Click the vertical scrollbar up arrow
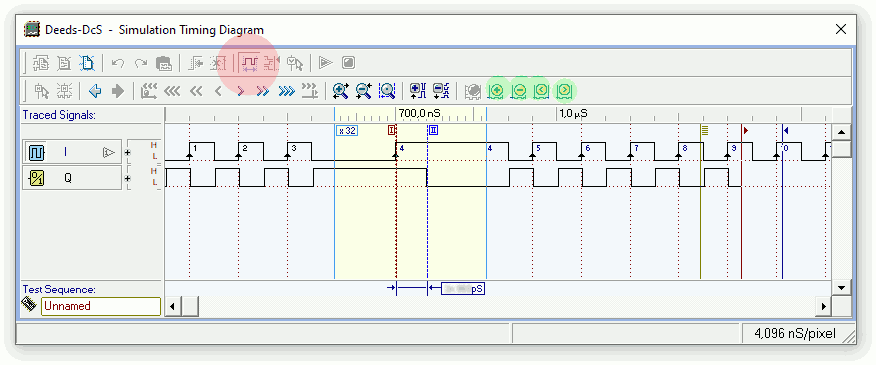 pyautogui.click(x=842, y=132)
